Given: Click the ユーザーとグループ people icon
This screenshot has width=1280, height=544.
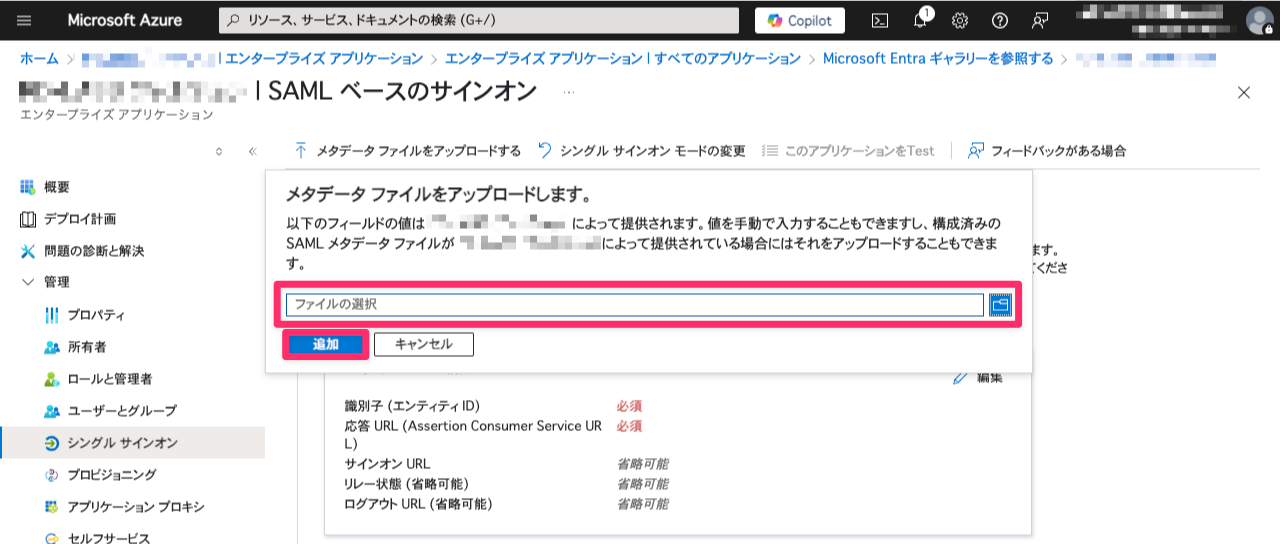Looking at the screenshot, I should point(52,411).
